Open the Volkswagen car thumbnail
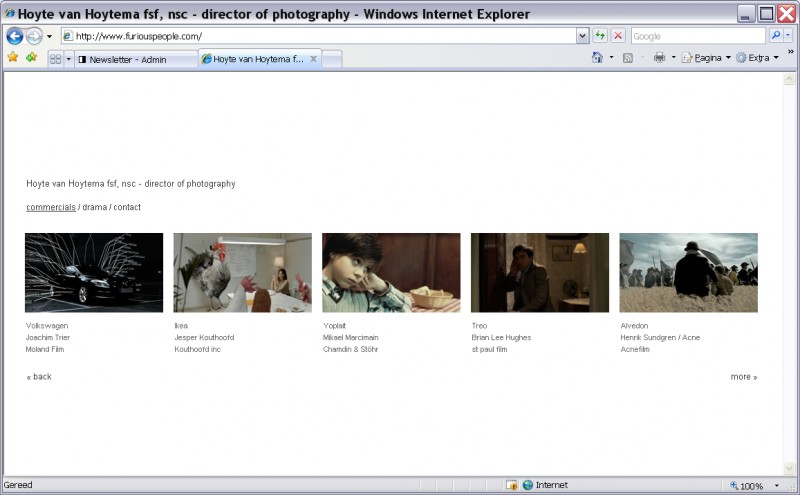 click(x=94, y=273)
